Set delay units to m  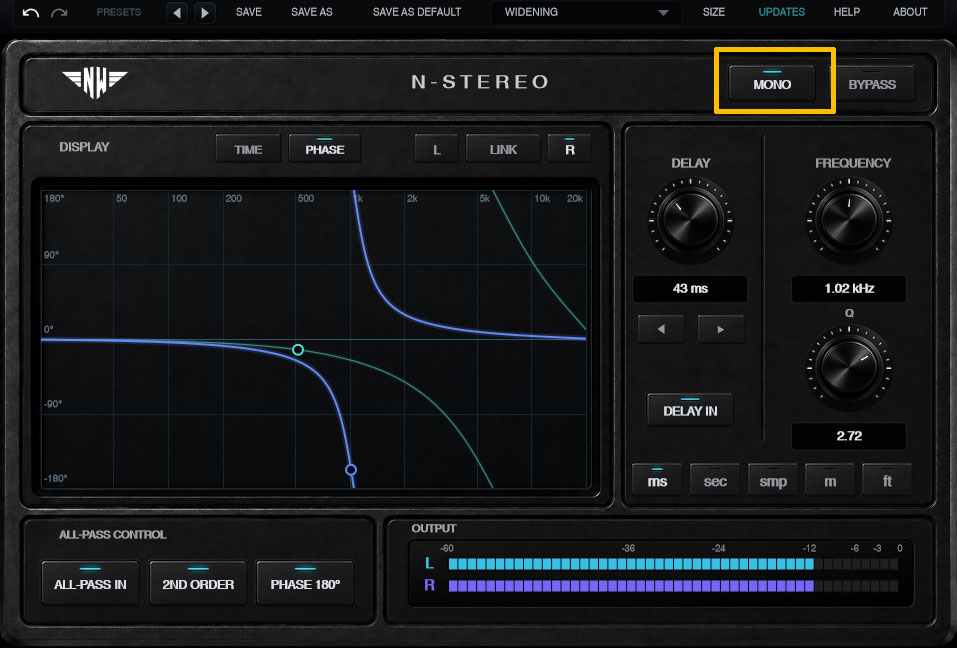click(830, 481)
